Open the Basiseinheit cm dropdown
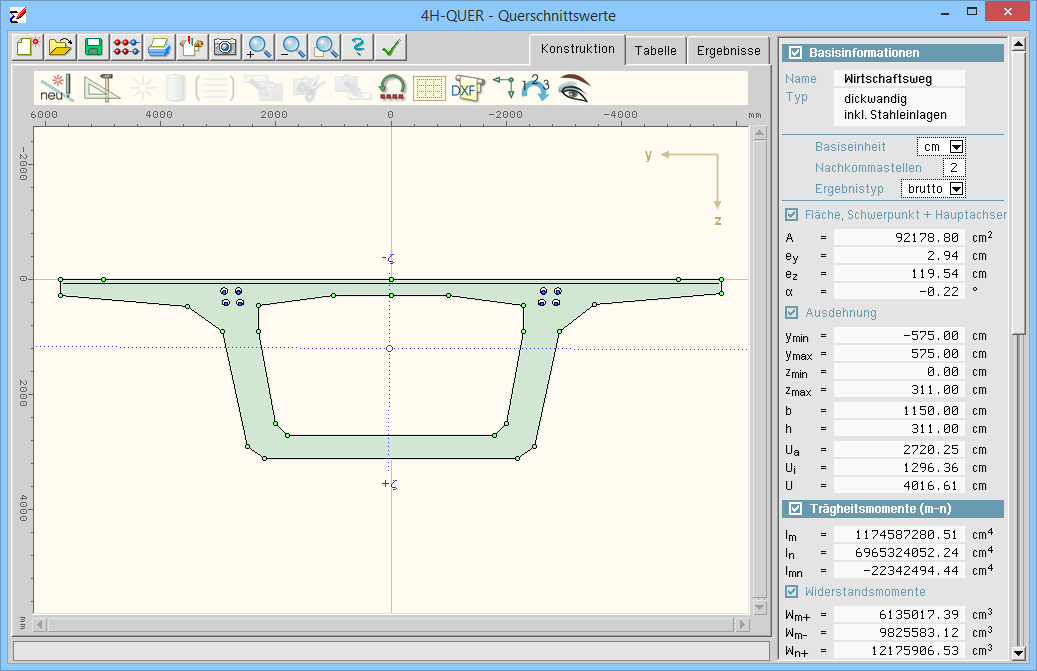1037x671 pixels. [956, 147]
